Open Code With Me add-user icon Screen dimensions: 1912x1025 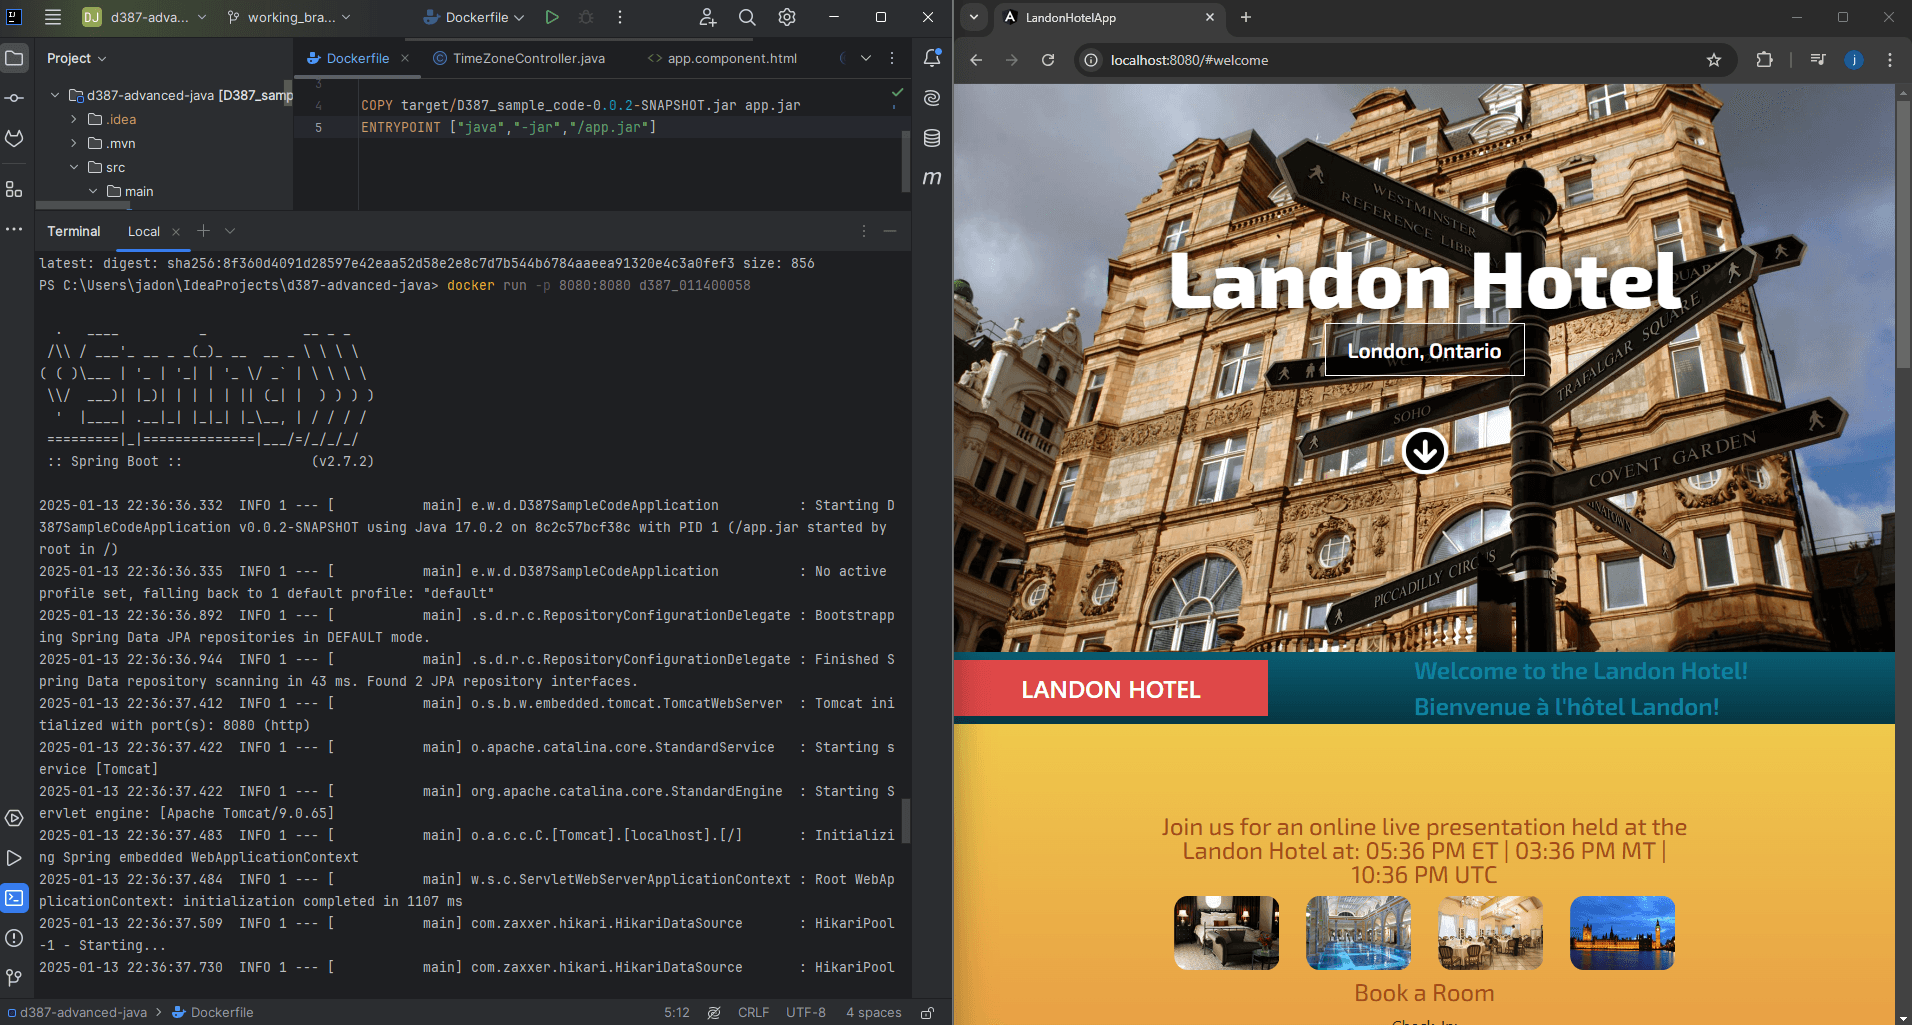tap(708, 17)
